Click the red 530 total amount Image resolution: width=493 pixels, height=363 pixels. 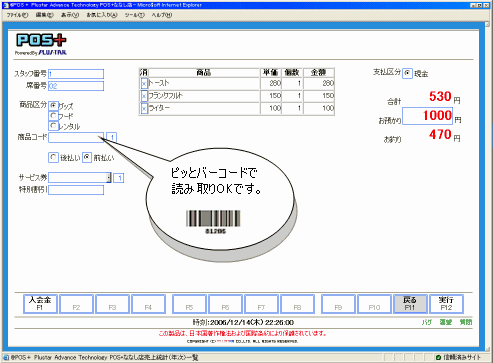[x=440, y=96]
